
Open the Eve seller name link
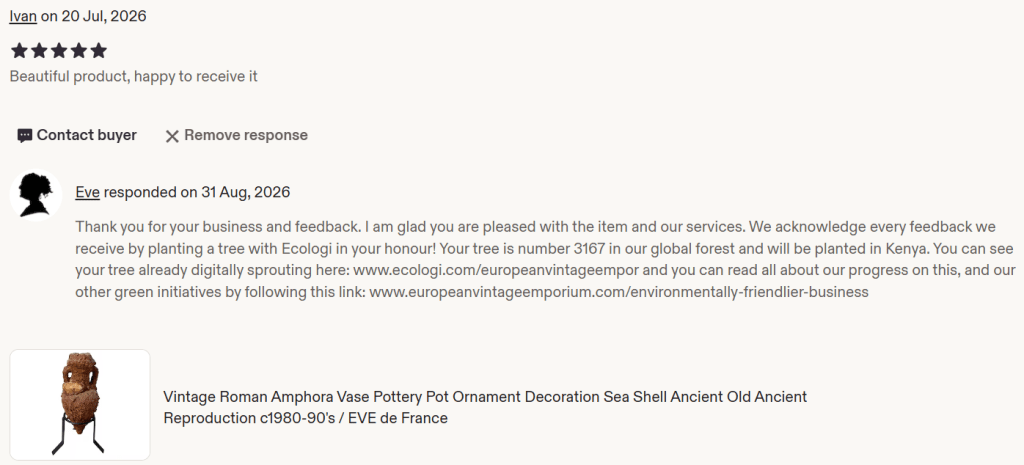coord(88,193)
